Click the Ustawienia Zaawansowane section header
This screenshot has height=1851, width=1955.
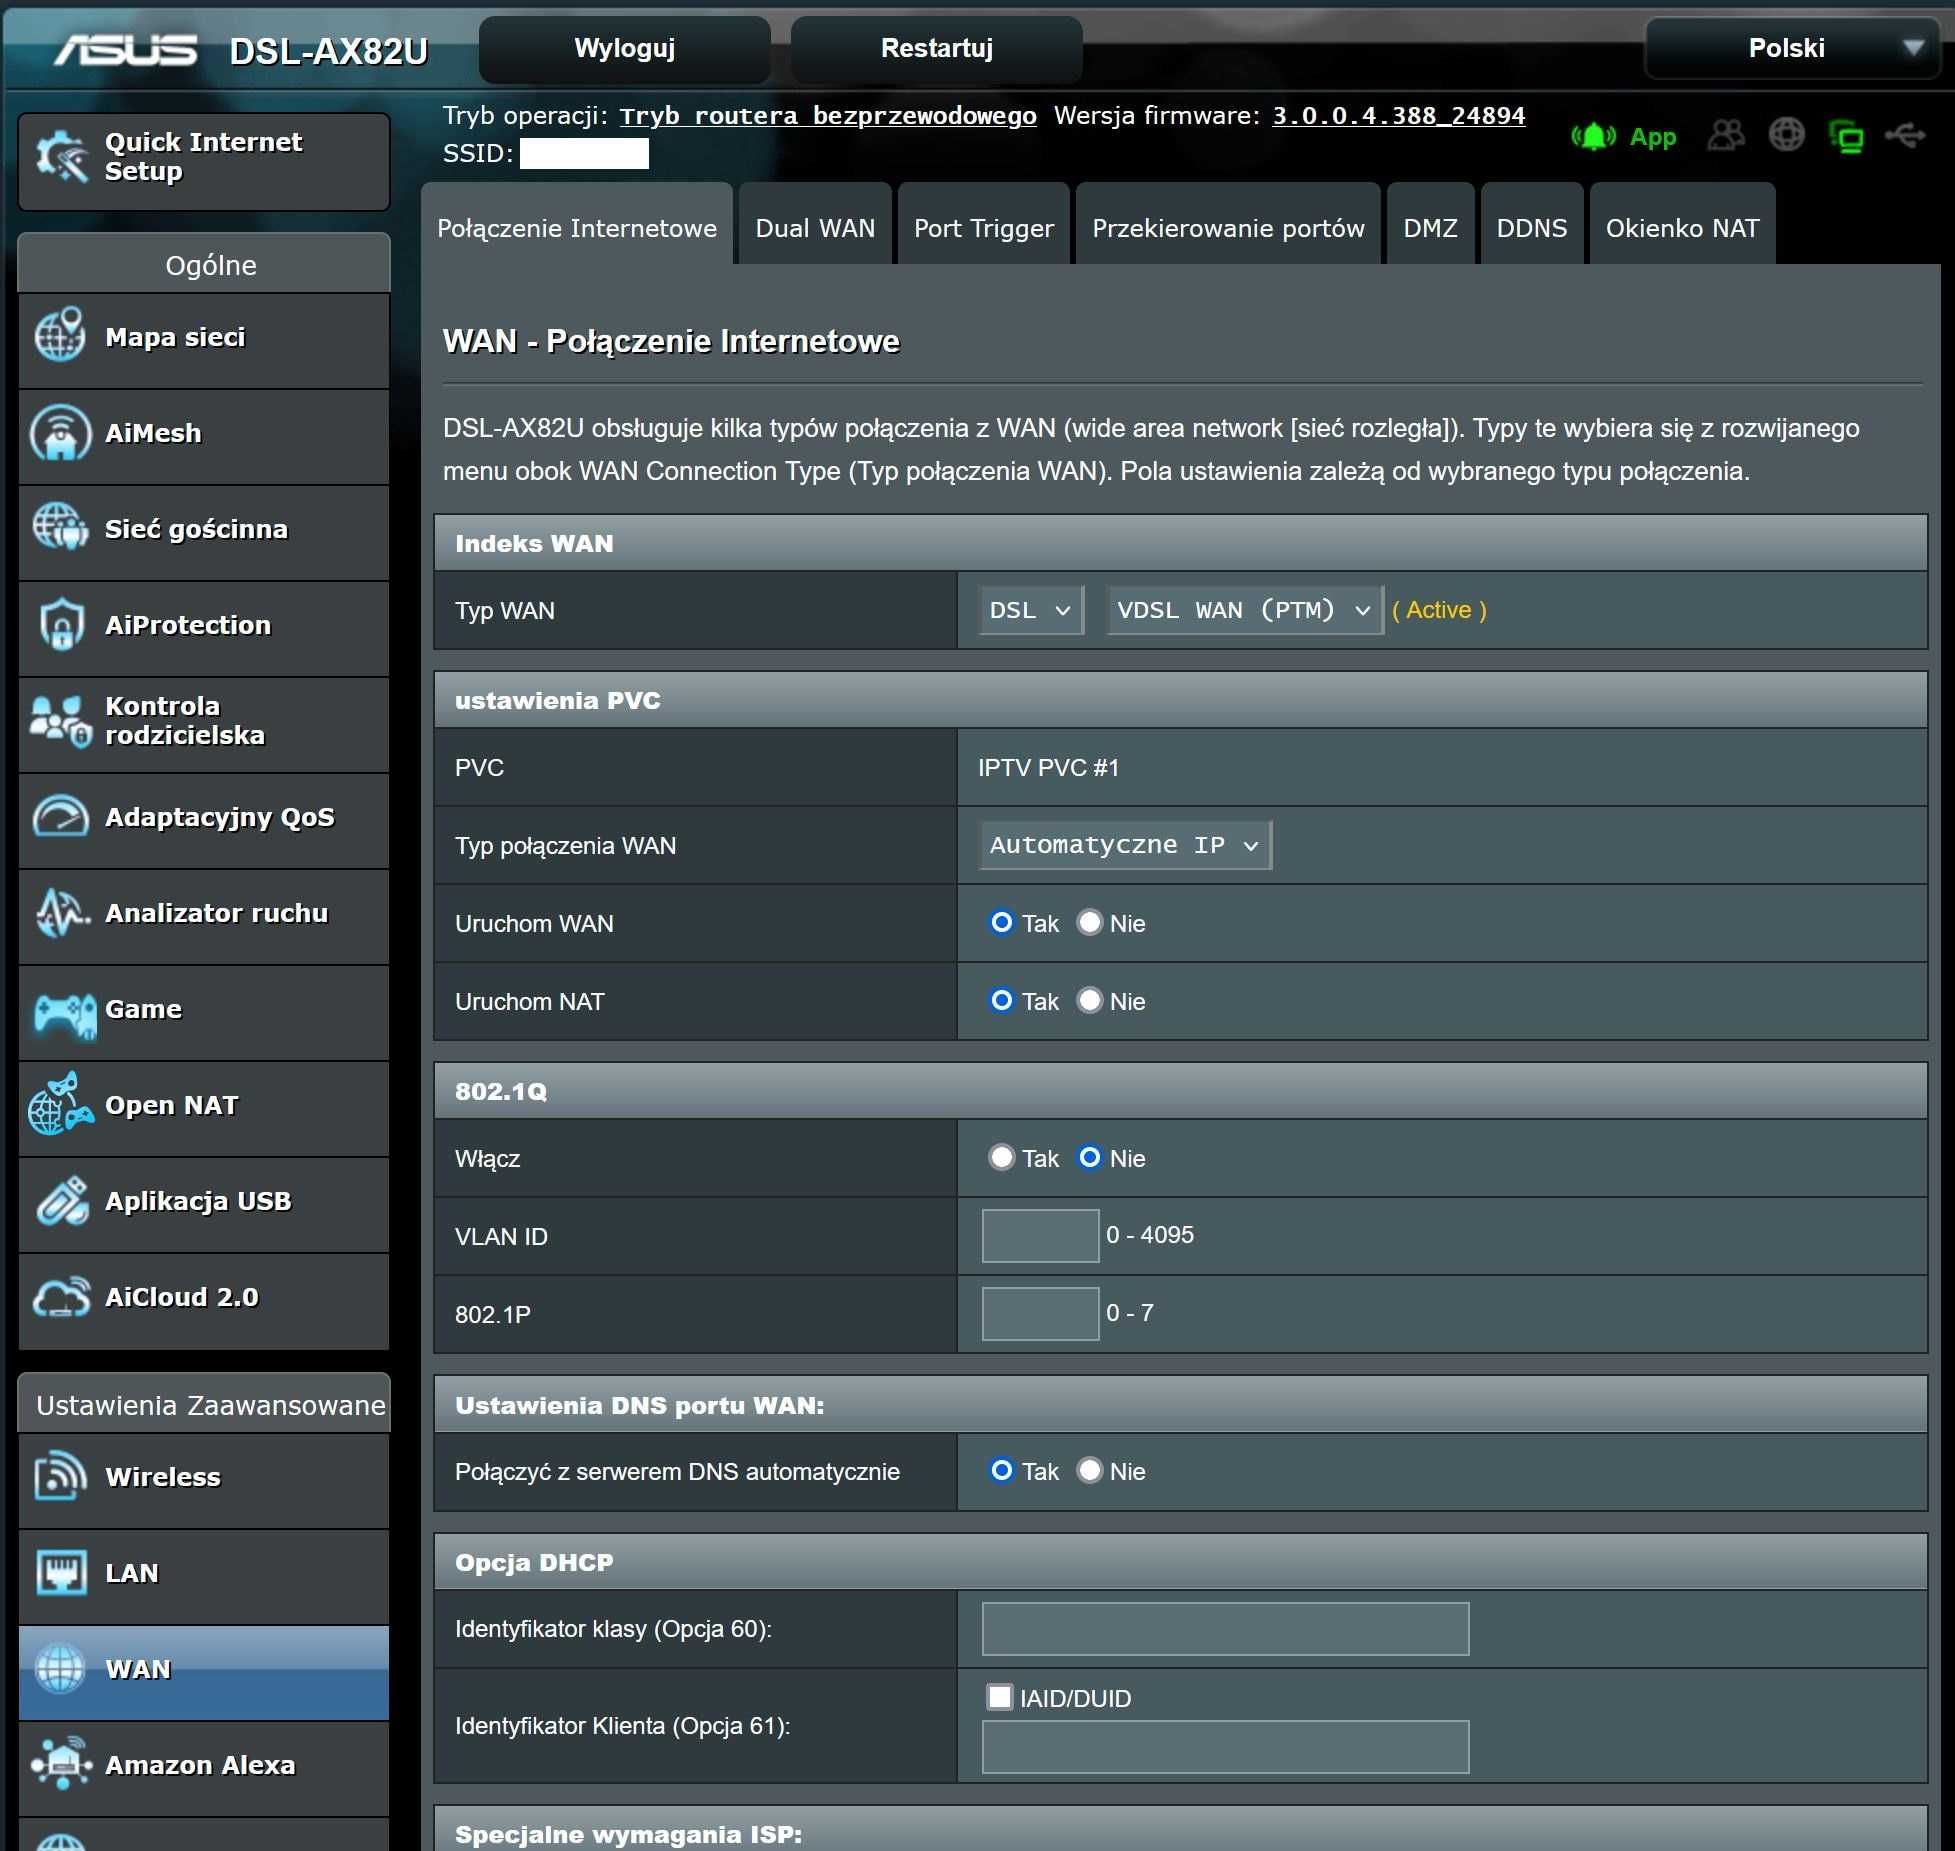pyautogui.click(x=204, y=1404)
